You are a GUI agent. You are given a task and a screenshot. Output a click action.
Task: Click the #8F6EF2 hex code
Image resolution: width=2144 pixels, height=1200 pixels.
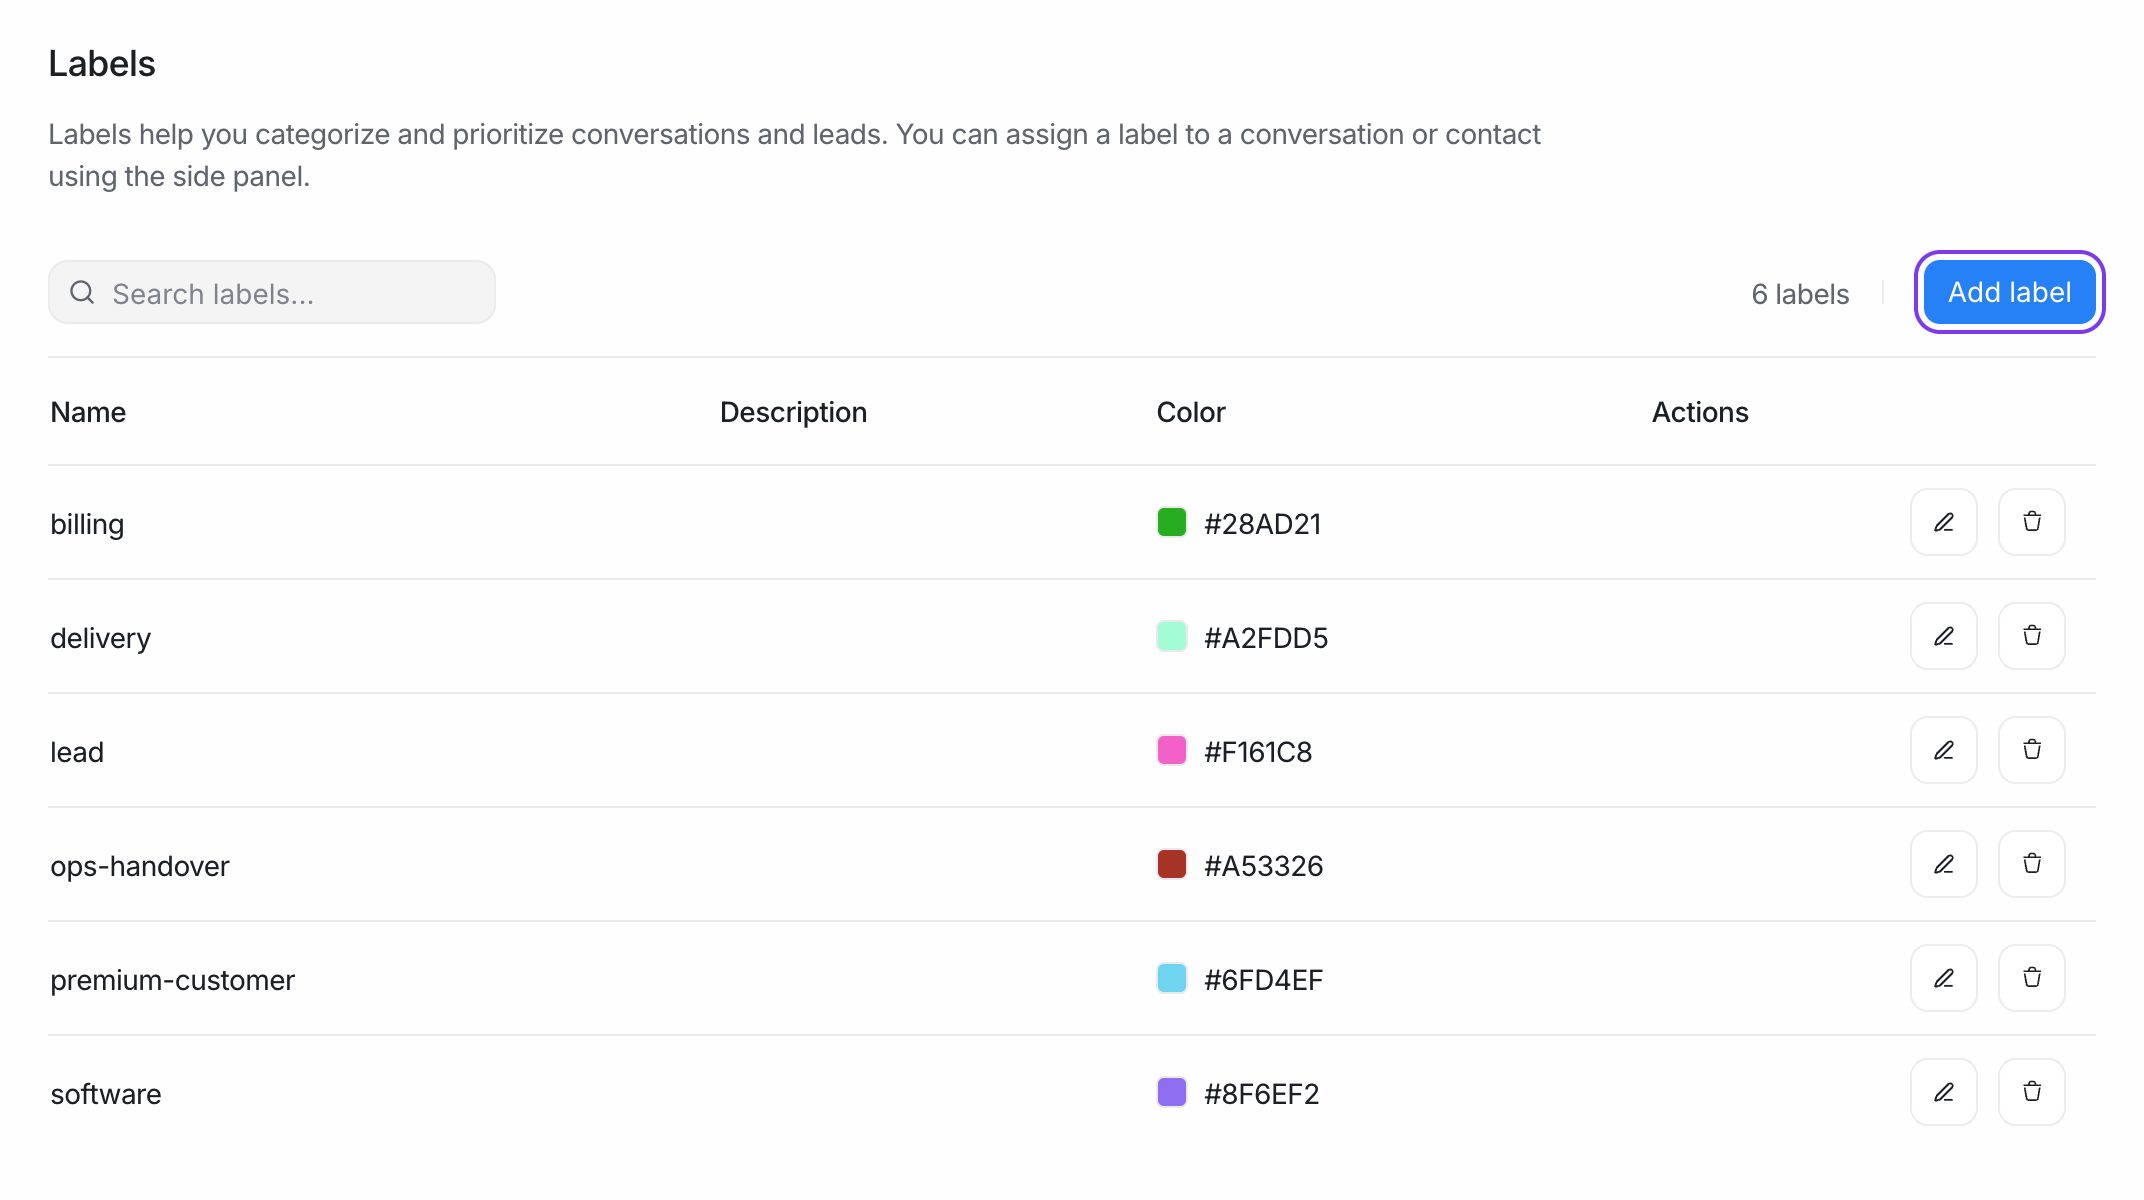(1261, 1094)
